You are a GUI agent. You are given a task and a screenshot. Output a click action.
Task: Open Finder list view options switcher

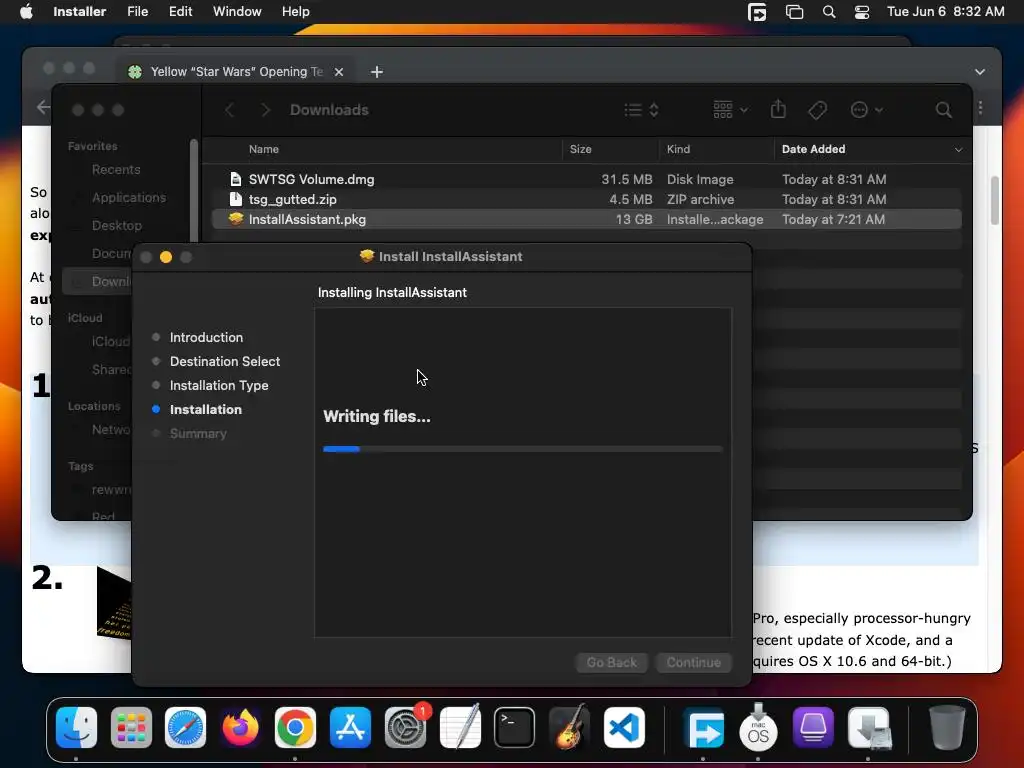641,110
